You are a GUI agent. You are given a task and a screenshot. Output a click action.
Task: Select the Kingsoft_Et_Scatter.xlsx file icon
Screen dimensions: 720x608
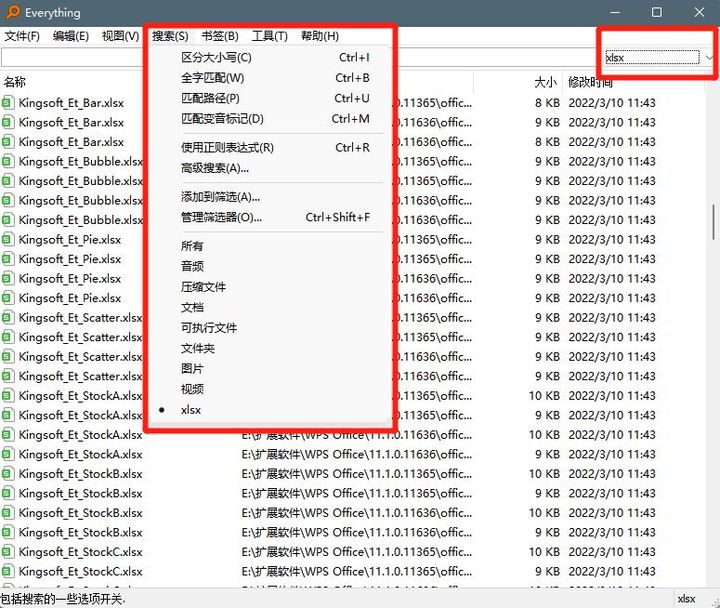point(9,318)
